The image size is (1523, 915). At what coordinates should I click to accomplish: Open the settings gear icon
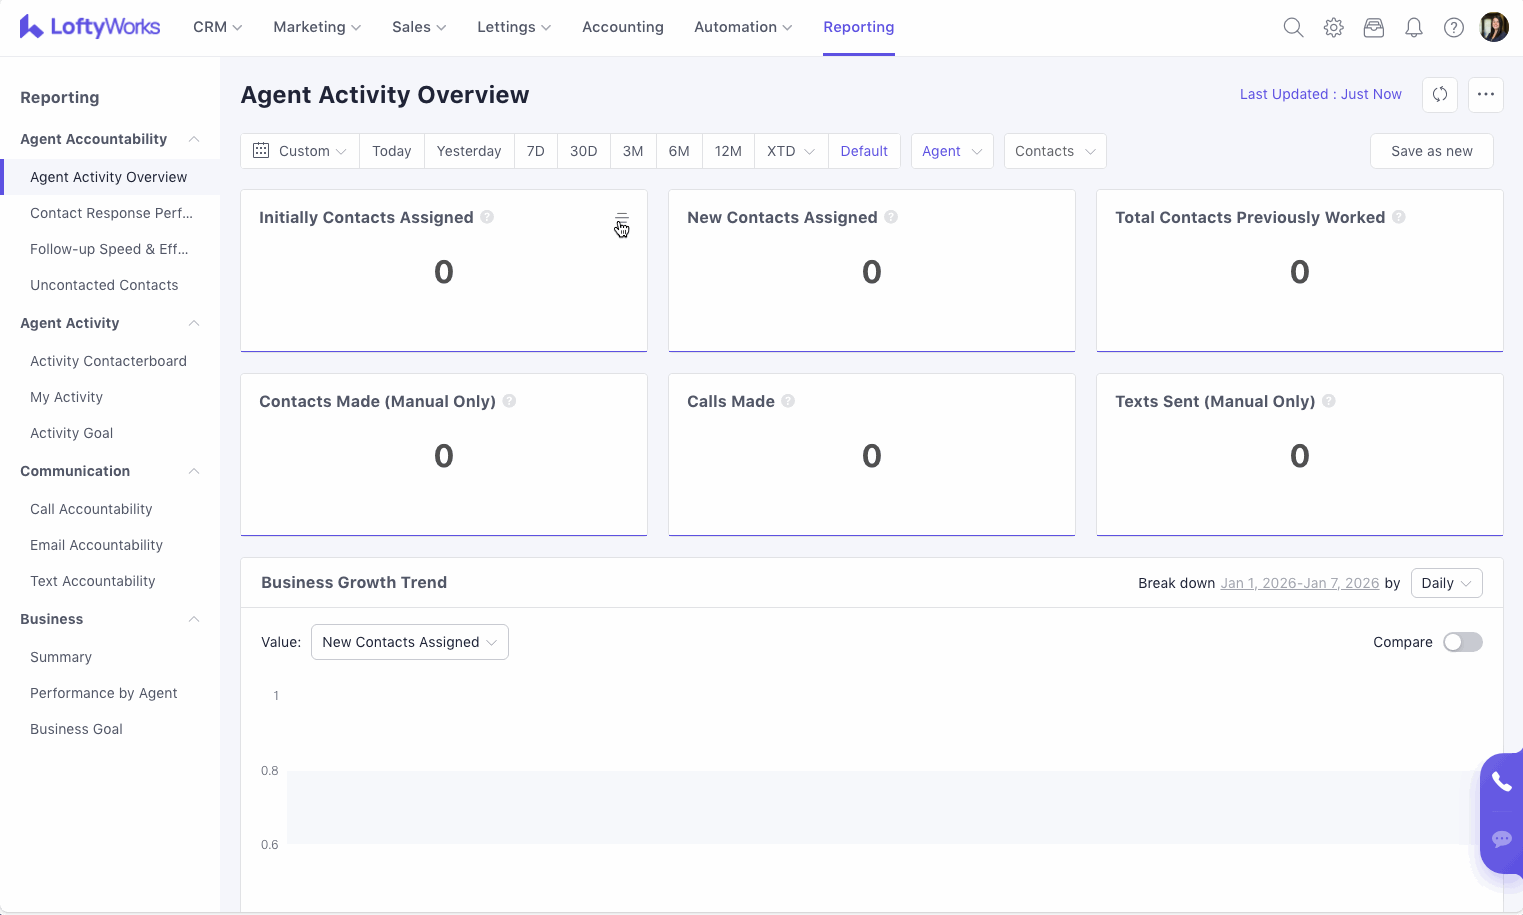1333,28
